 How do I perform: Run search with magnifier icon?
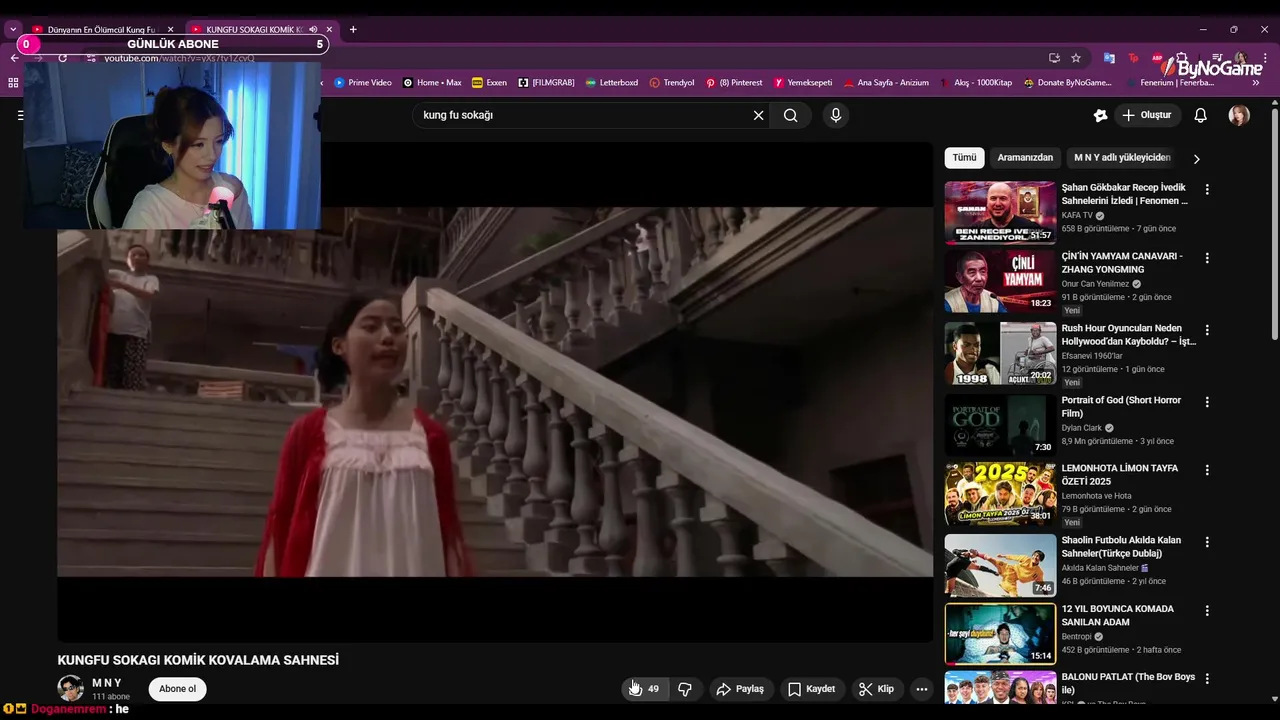790,115
